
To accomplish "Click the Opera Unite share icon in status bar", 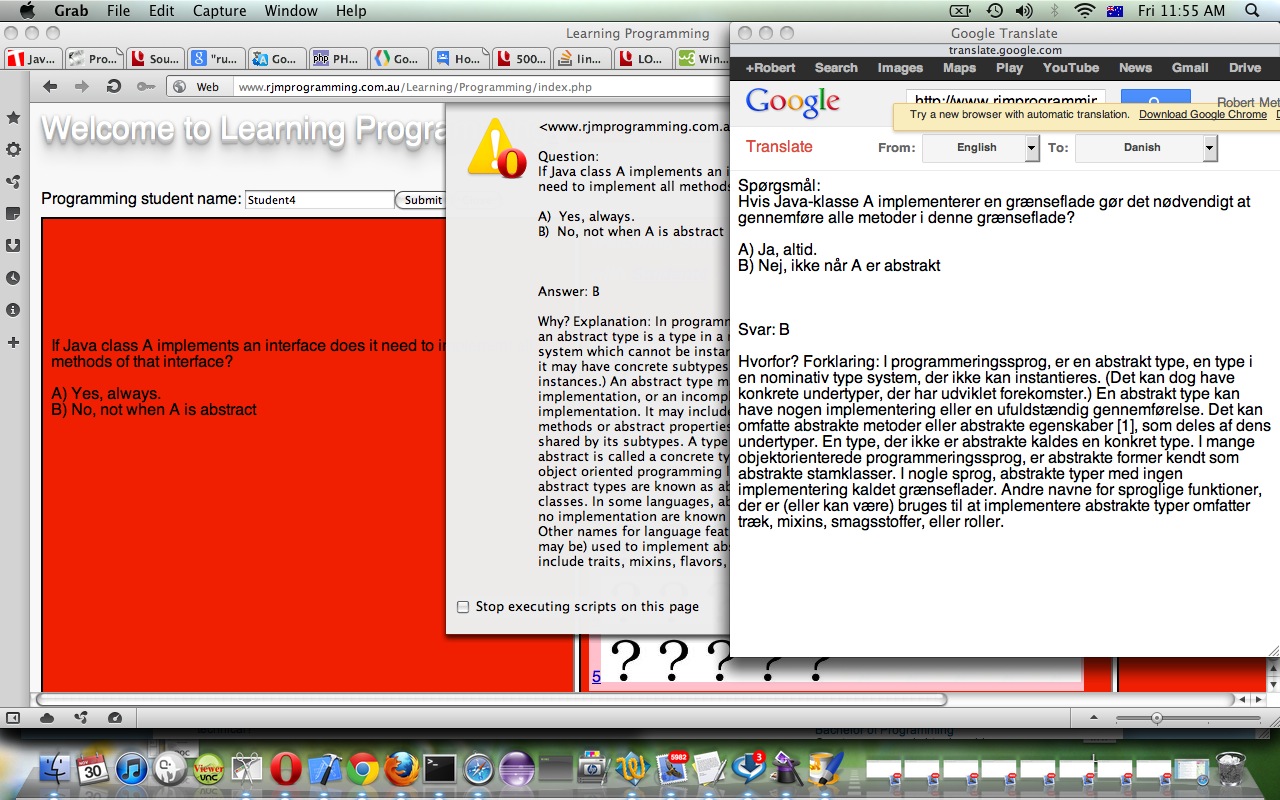I will pos(81,718).
